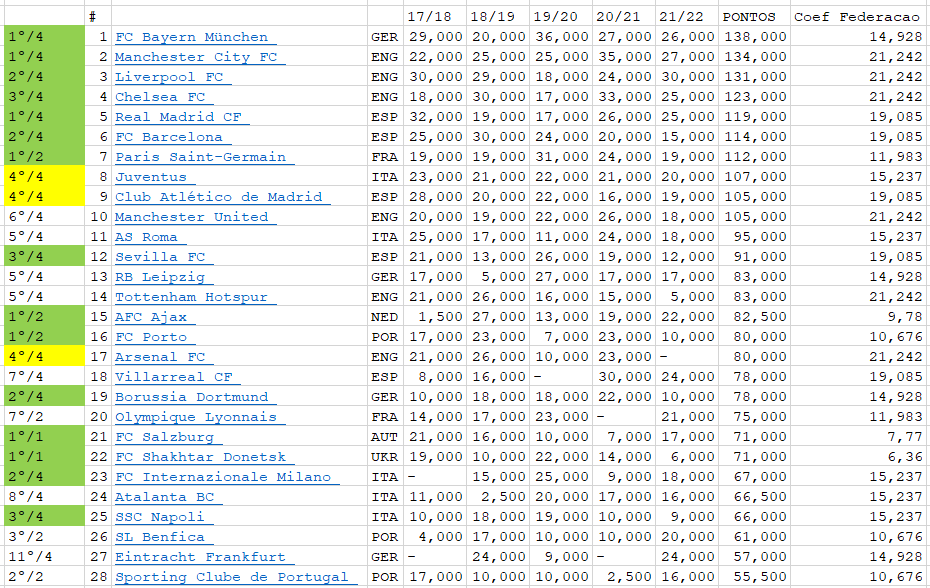
Task: Open the Borussia Dortmund link
Action: pos(191,397)
